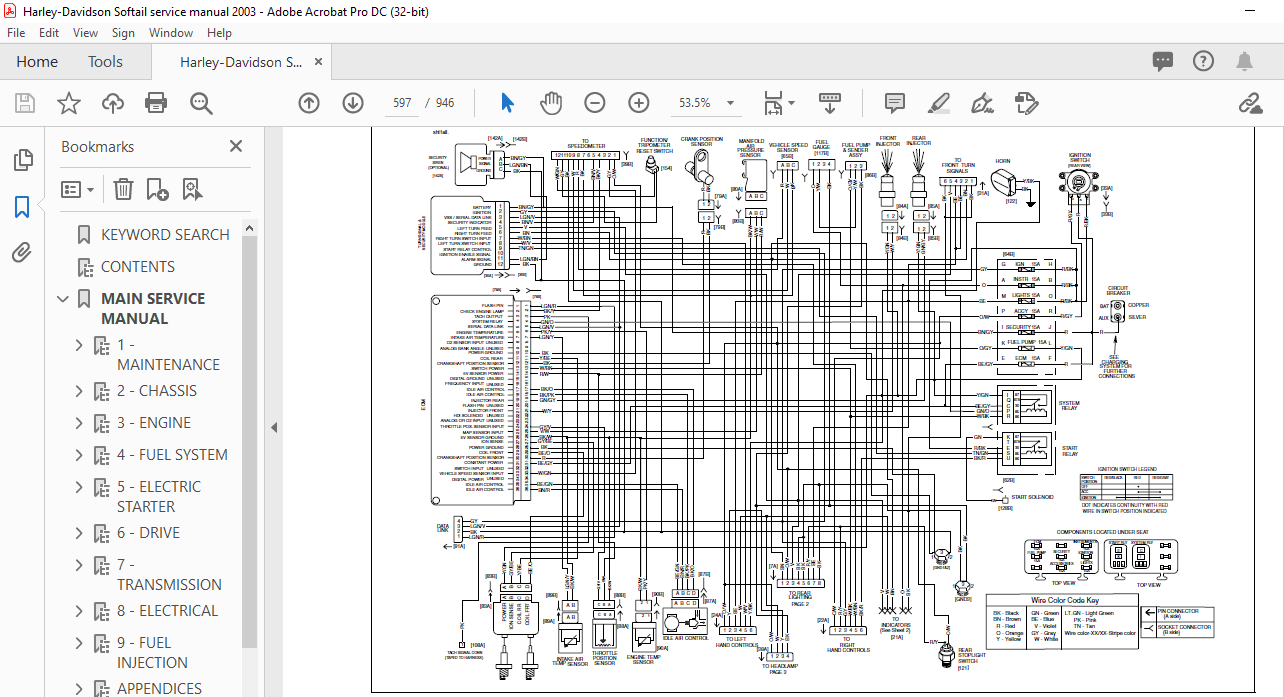1284x697 pixels.
Task: Print the document with the printer icon
Action: 156,103
